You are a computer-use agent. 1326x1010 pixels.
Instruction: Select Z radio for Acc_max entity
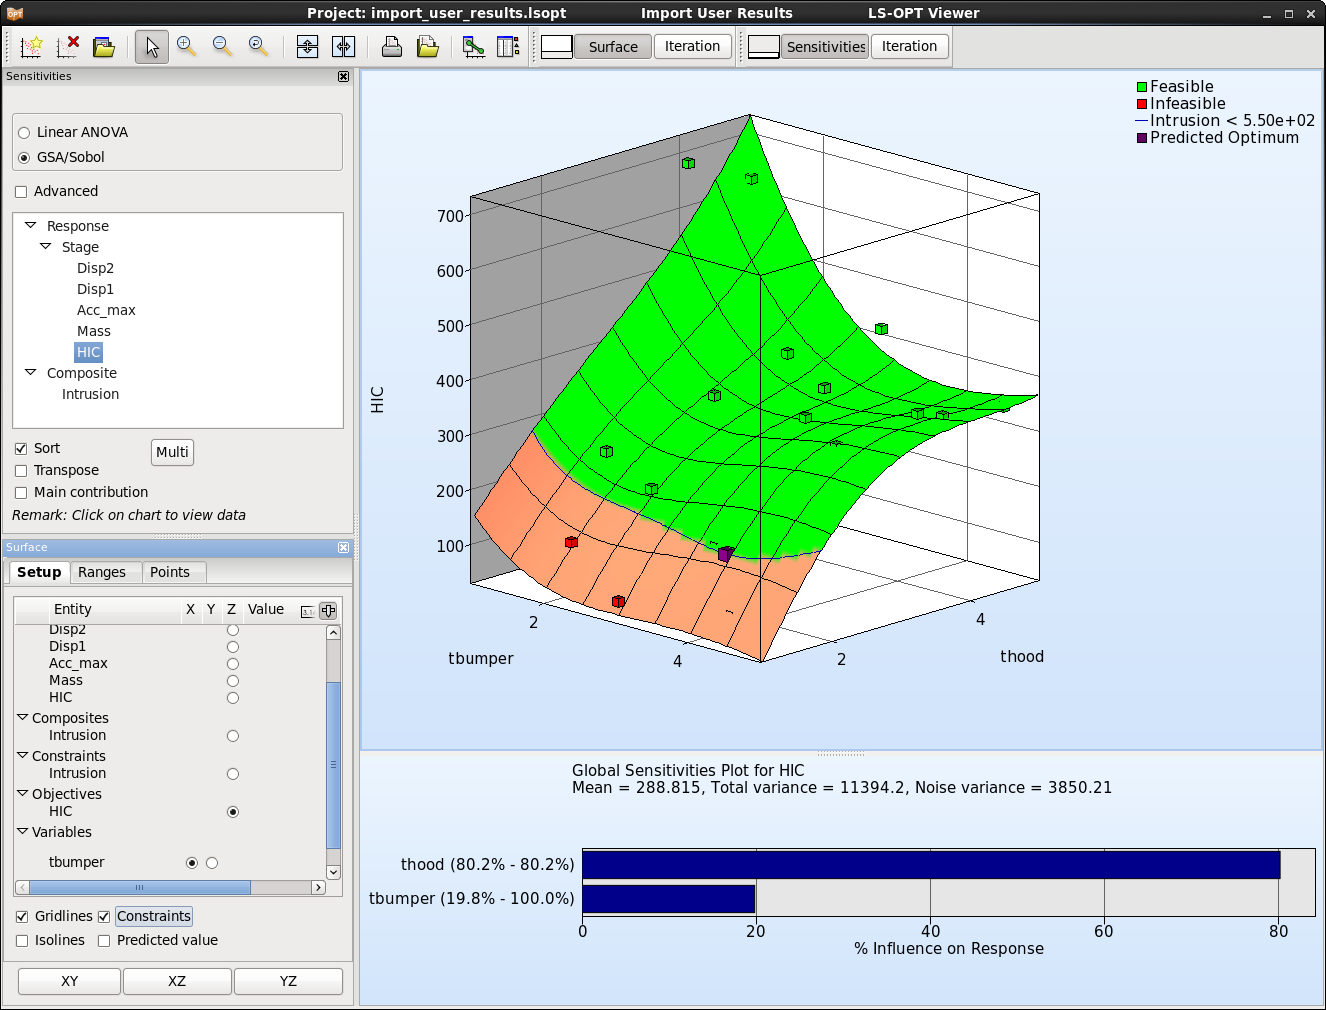233,664
